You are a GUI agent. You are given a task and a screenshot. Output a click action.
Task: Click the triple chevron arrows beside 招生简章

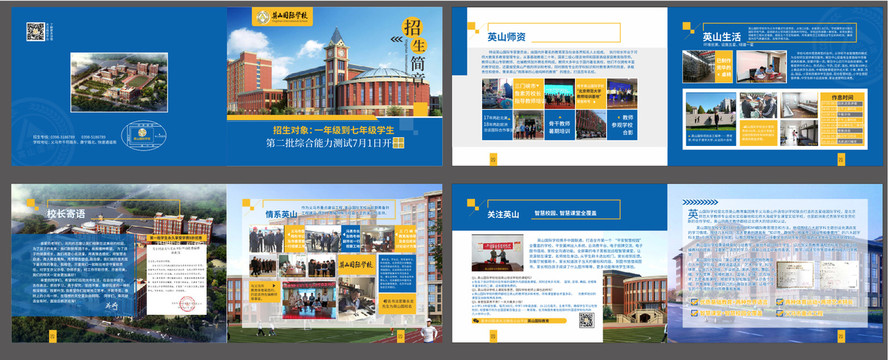395,40
